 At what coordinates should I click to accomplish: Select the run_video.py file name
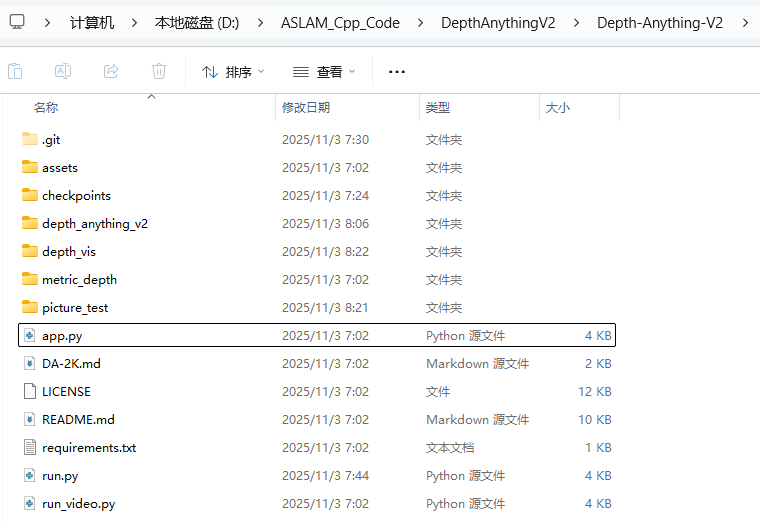(x=79, y=504)
